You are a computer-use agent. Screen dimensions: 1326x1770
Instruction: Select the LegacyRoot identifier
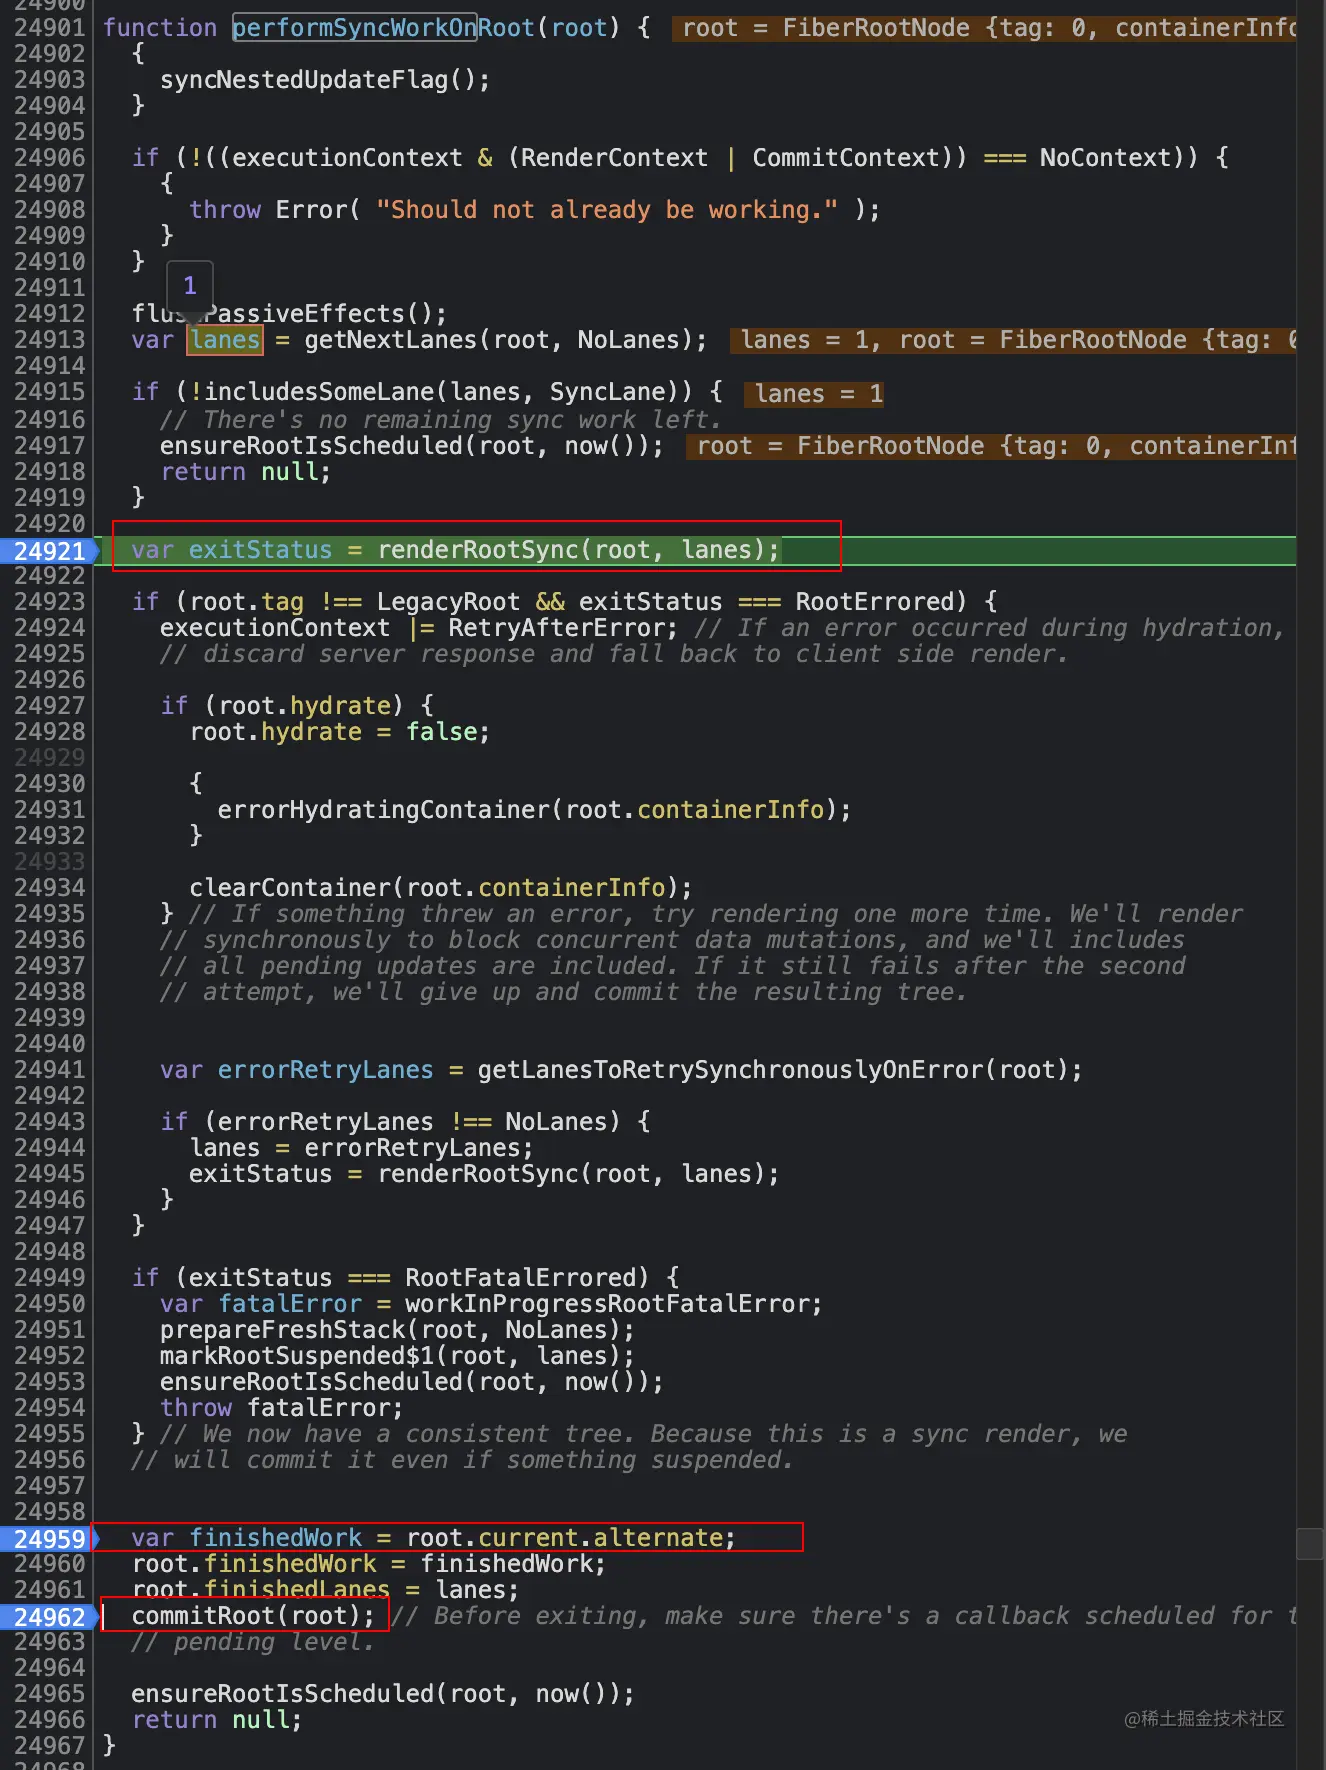(x=448, y=602)
